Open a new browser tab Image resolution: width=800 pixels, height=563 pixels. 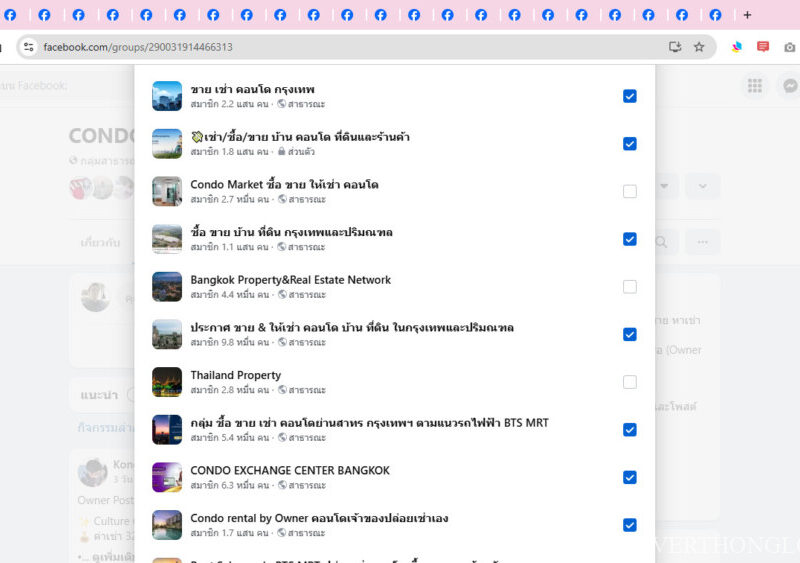pos(746,15)
